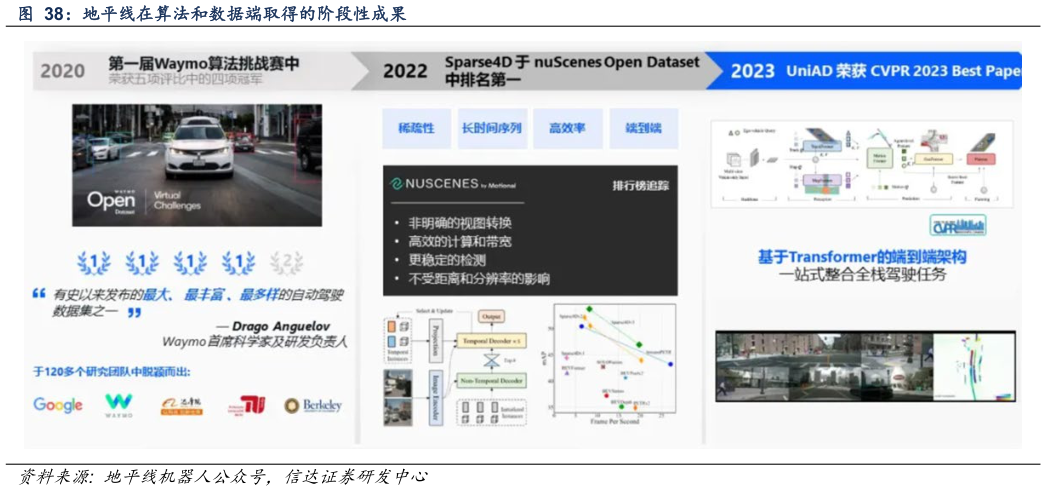Click the grey laurel badge numbered 2

click(286, 264)
